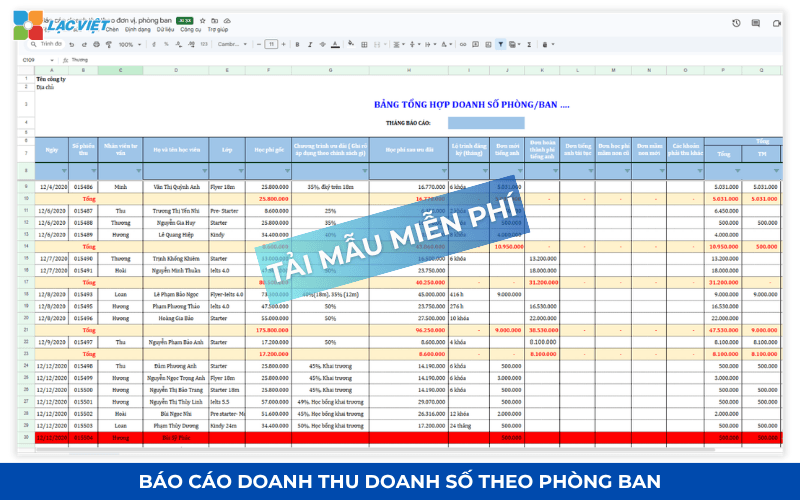800x500 pixels.
Task: Activate the paint format tool
Action: pos(109,44)
